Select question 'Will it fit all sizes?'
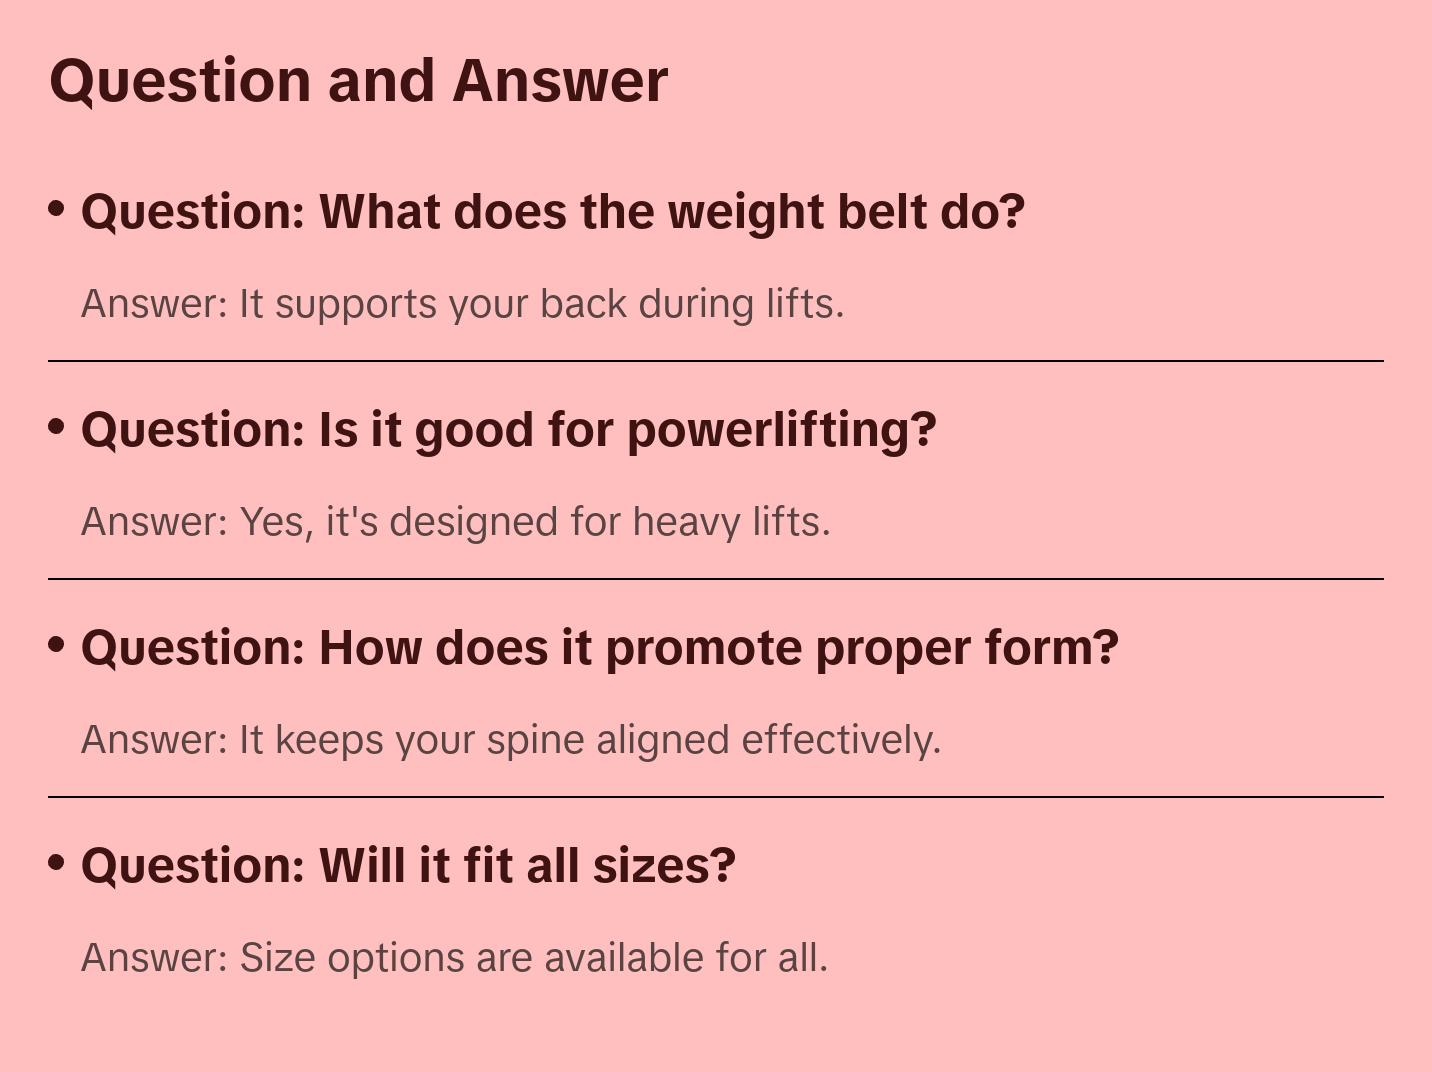 408,866
